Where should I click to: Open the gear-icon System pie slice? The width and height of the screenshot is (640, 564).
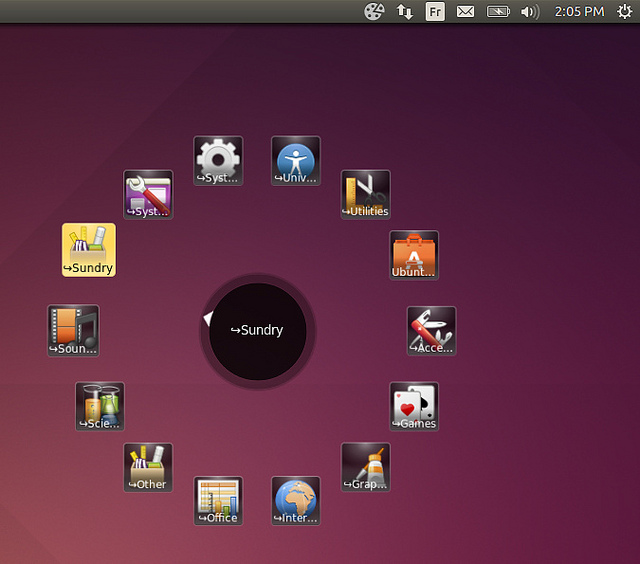pyautogui.click(x=218, y=161)
